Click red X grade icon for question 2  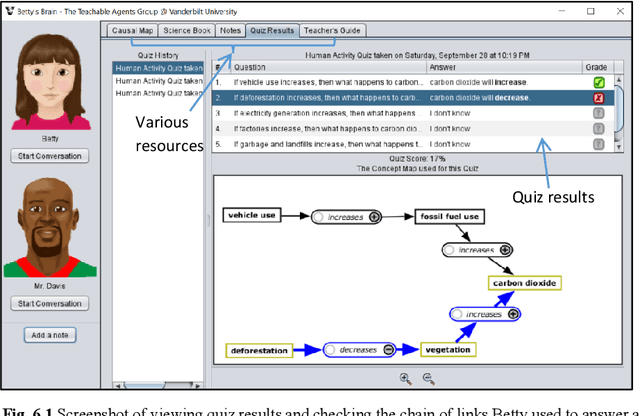point(598,98)
